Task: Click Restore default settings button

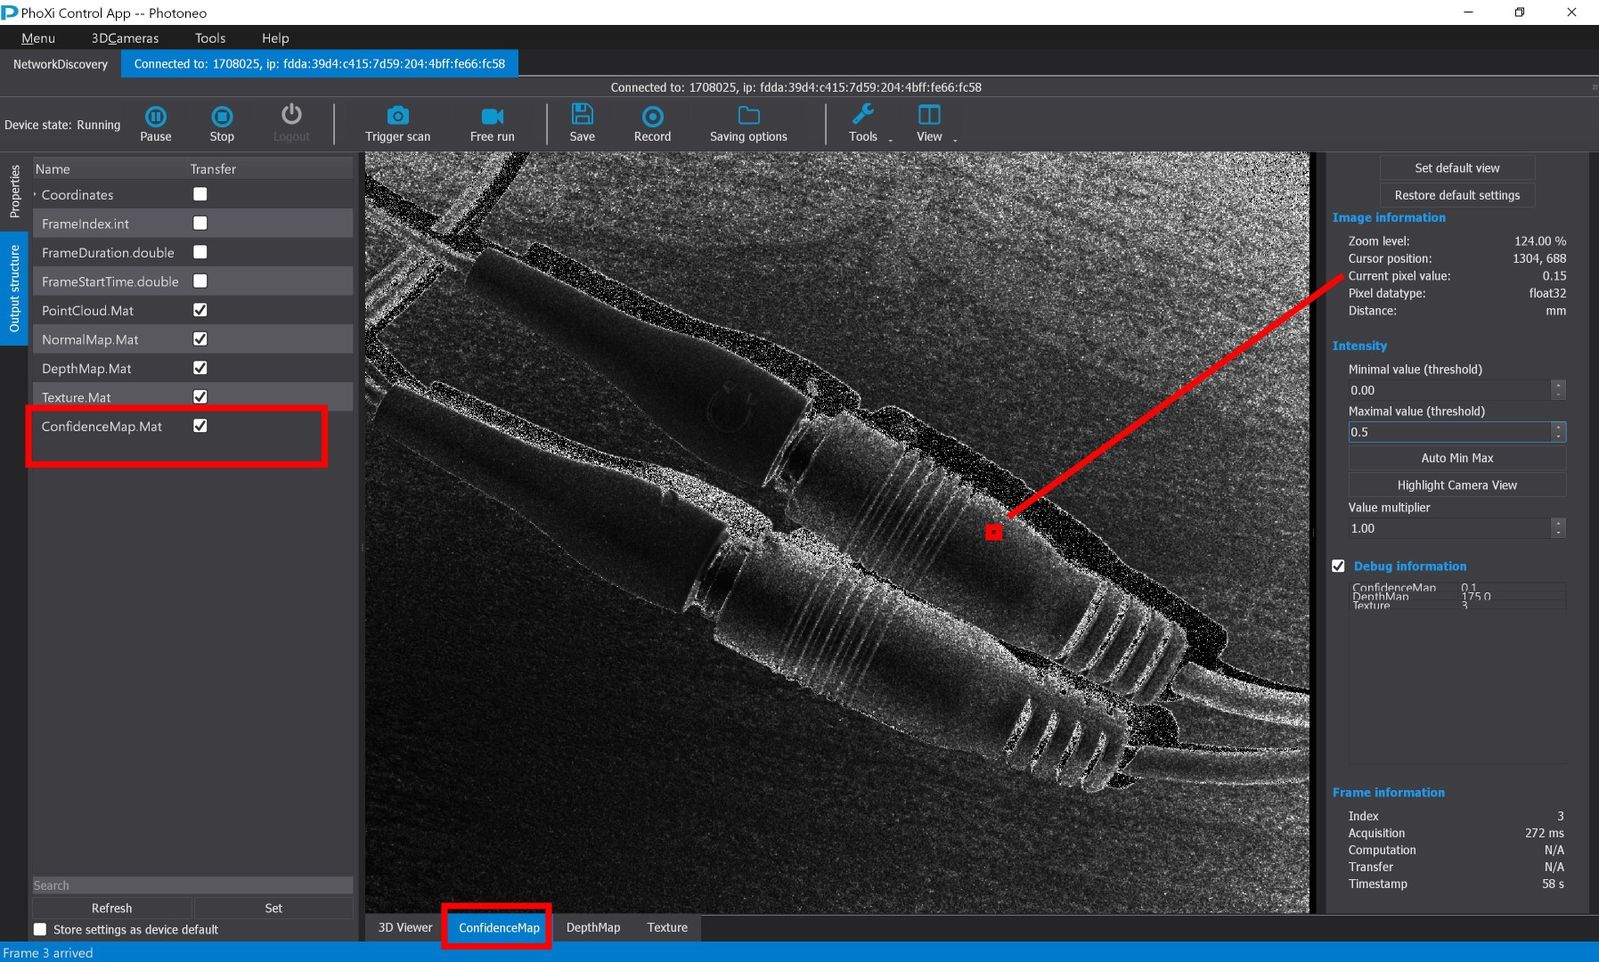Action: click(x=1457, y=195)
